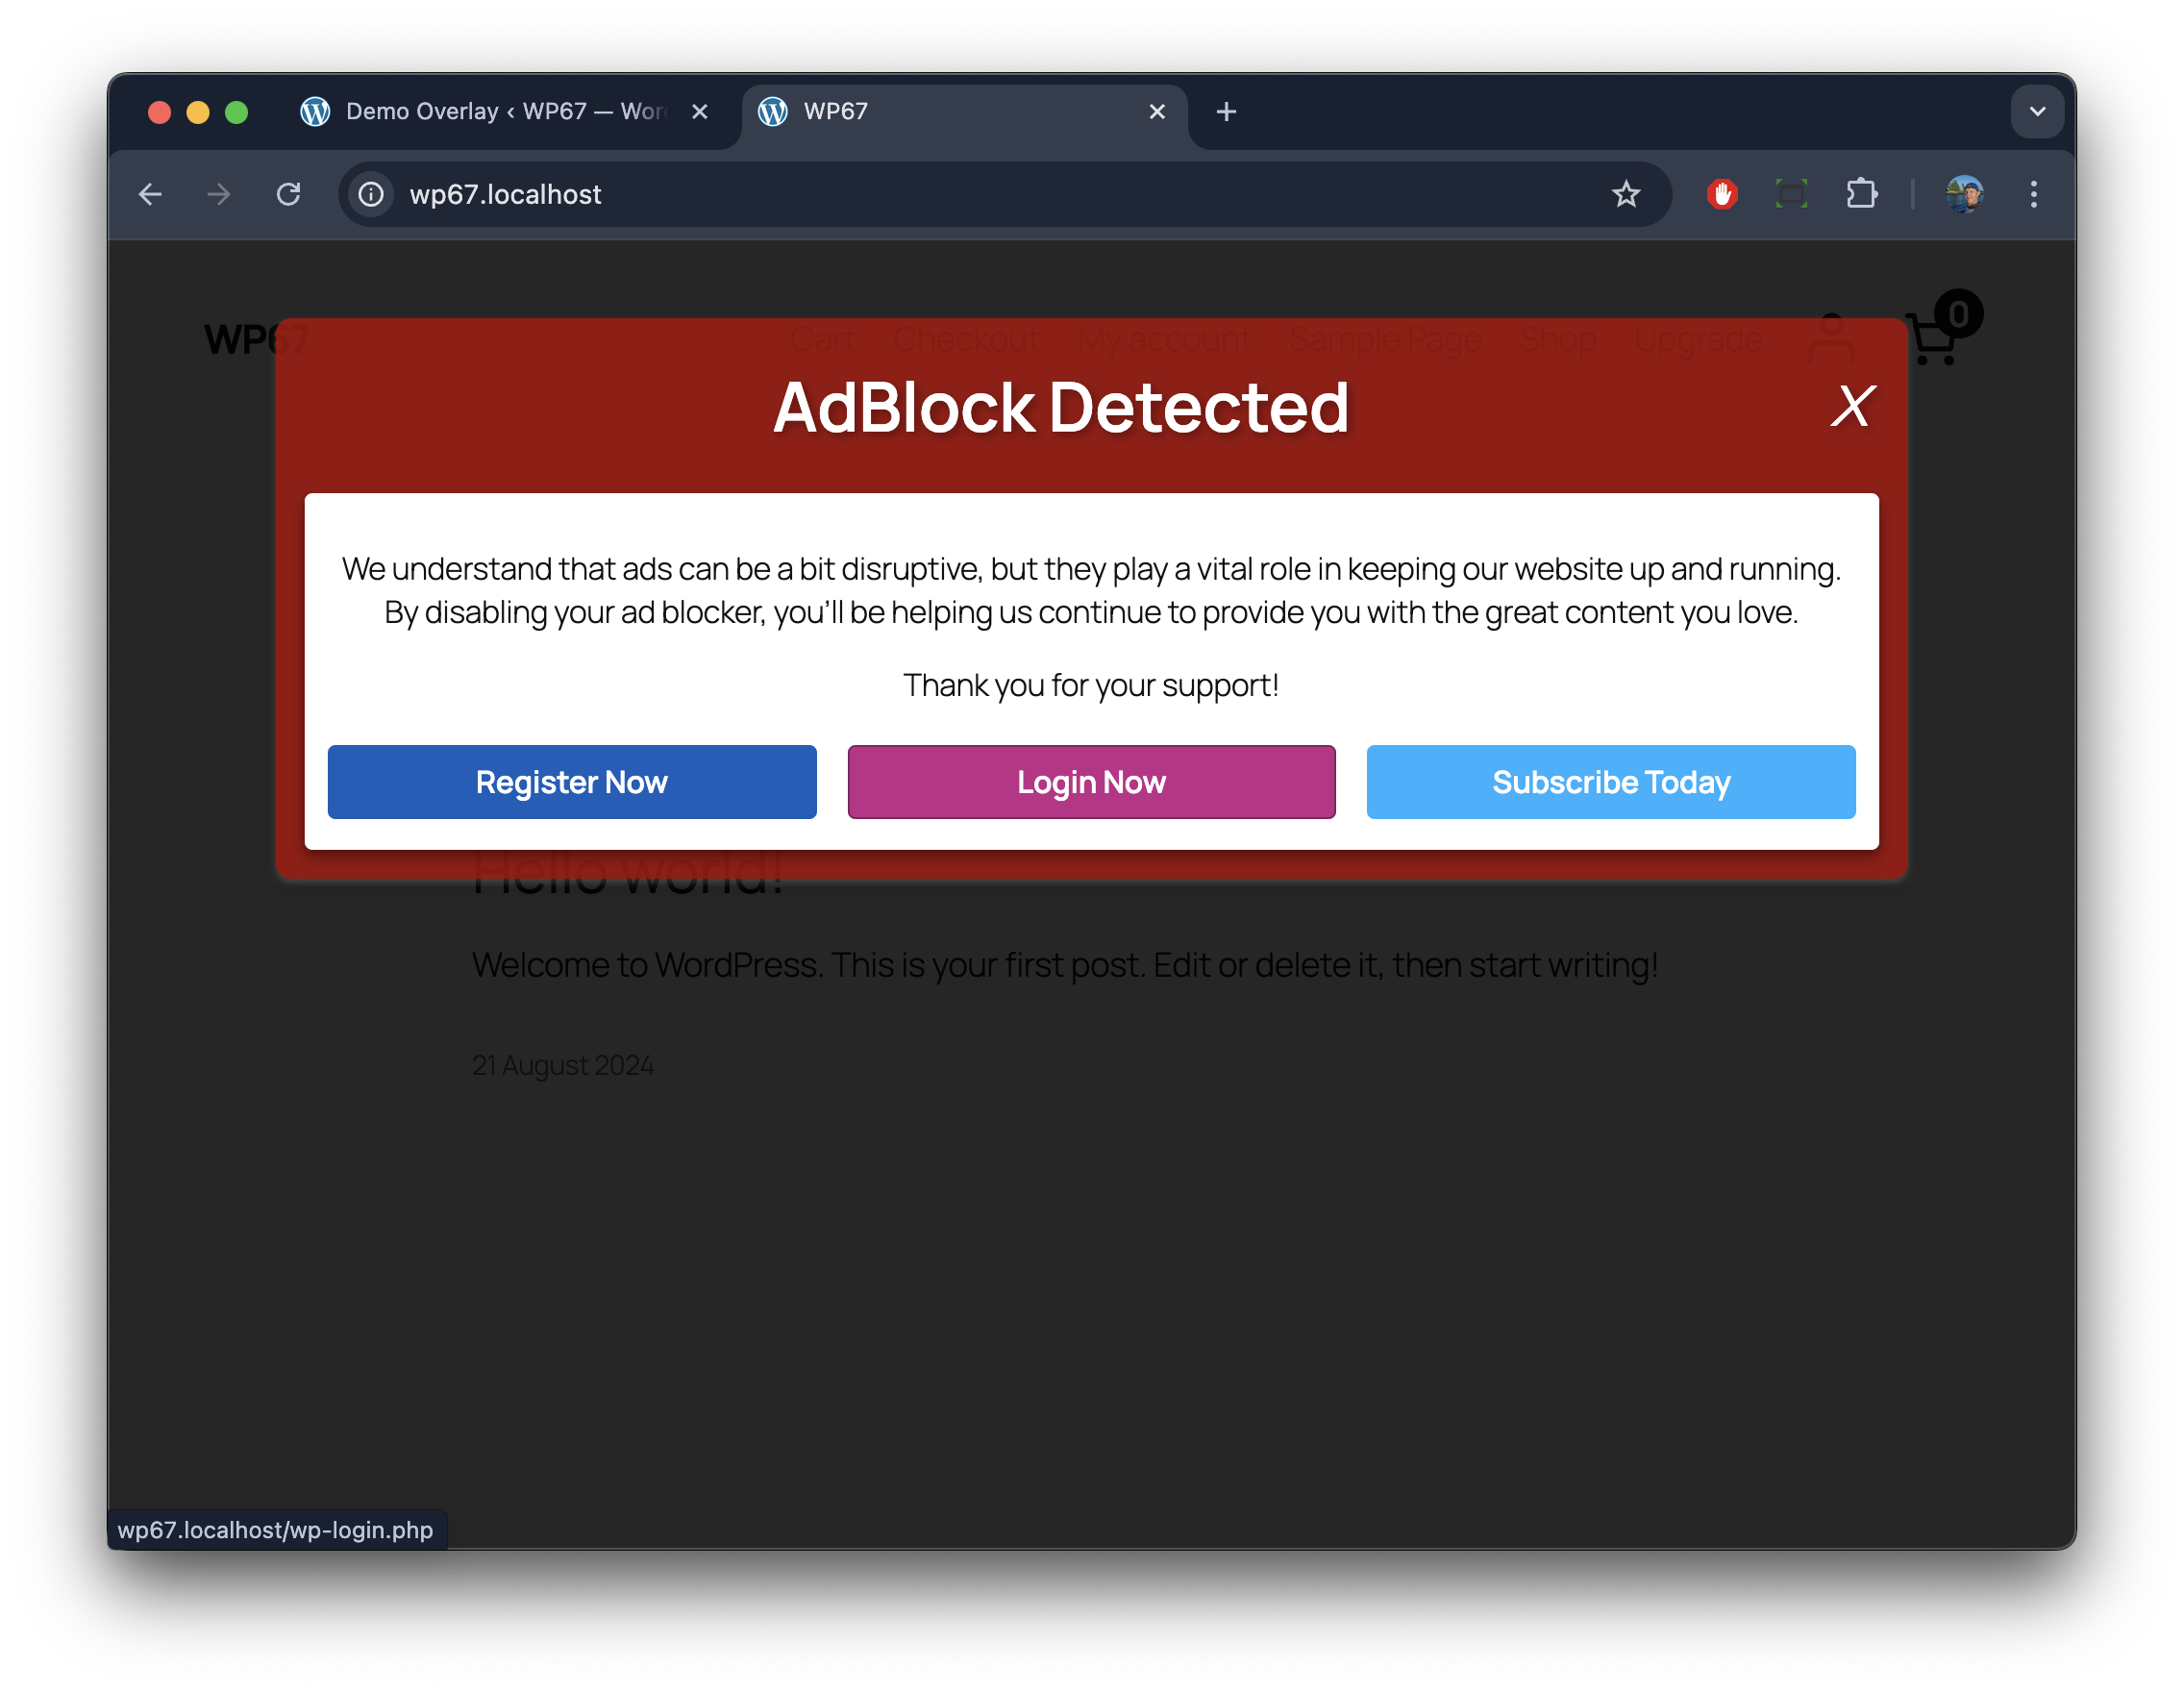View site information icon in address bar
Screen dimensions: 2184x1692
pyautogui.click(x=371, y=194)
